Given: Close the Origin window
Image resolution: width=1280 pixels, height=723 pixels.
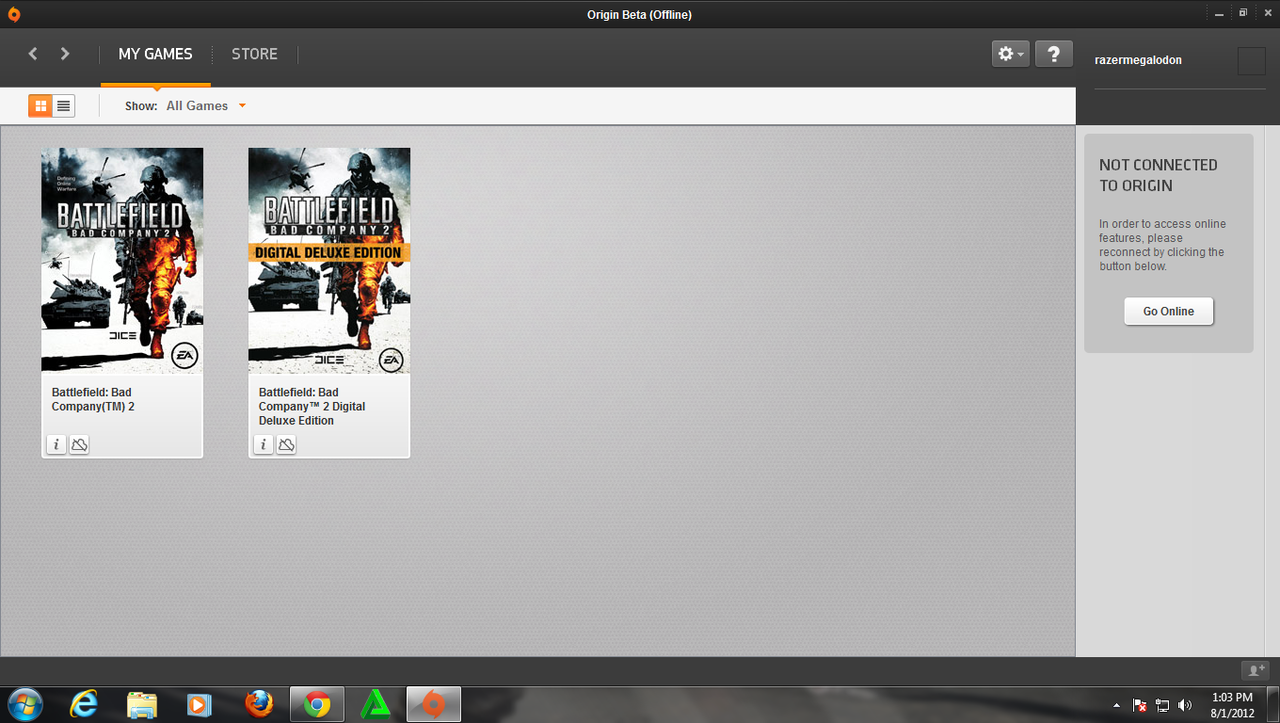Looking at the screenshot, I should (x=1266, y=13).
